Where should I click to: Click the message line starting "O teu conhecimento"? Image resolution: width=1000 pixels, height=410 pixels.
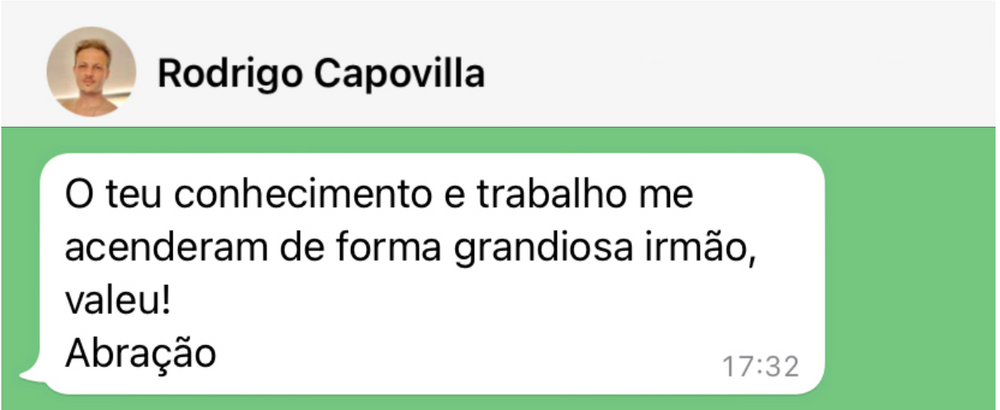tap(378, 192)
